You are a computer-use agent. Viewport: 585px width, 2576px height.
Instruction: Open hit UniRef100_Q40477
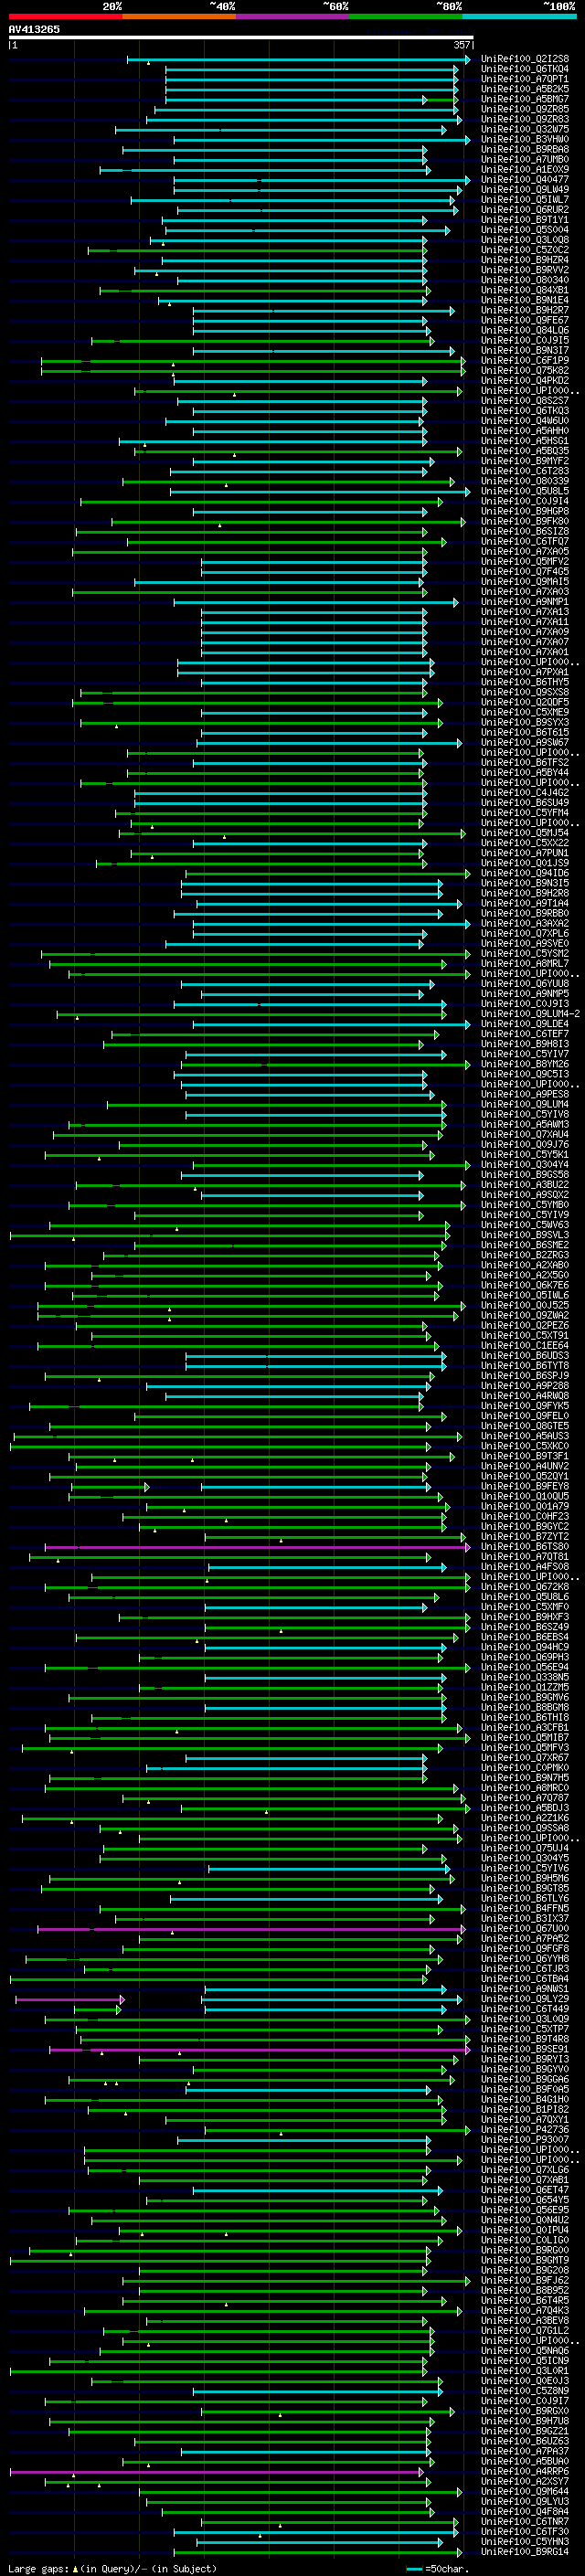pyautogui.click(x=525, y=180)
